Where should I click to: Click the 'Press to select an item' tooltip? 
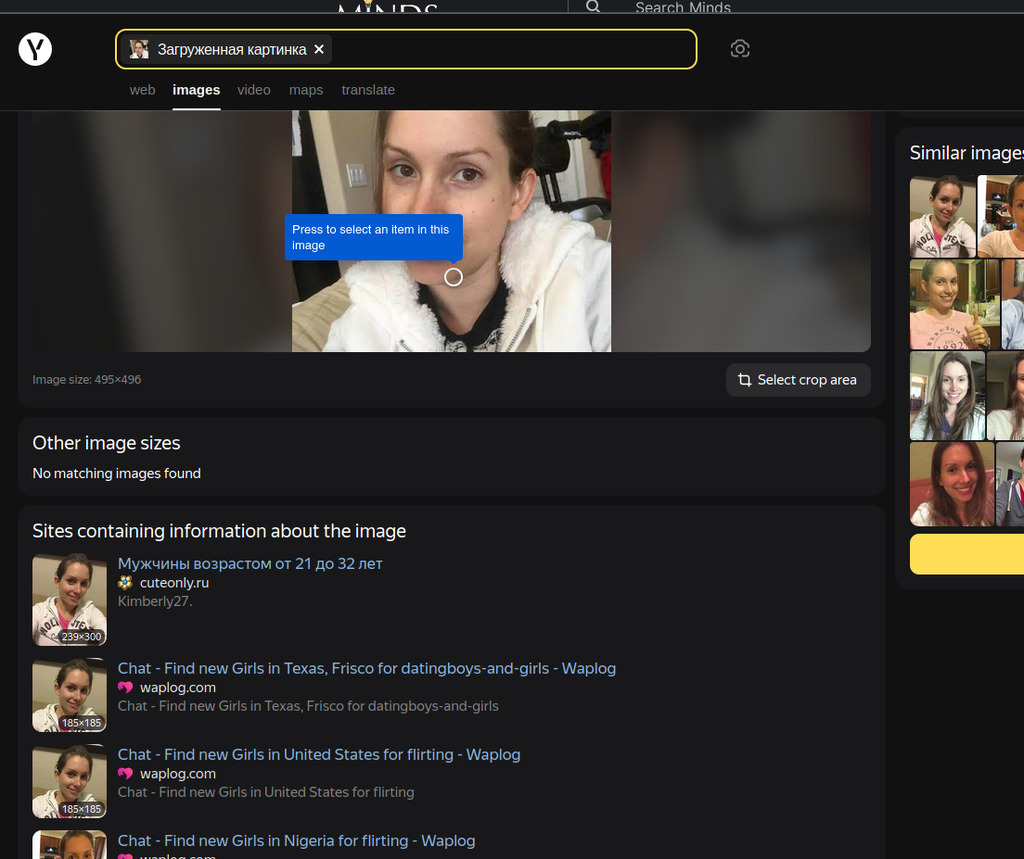(373, 237)
